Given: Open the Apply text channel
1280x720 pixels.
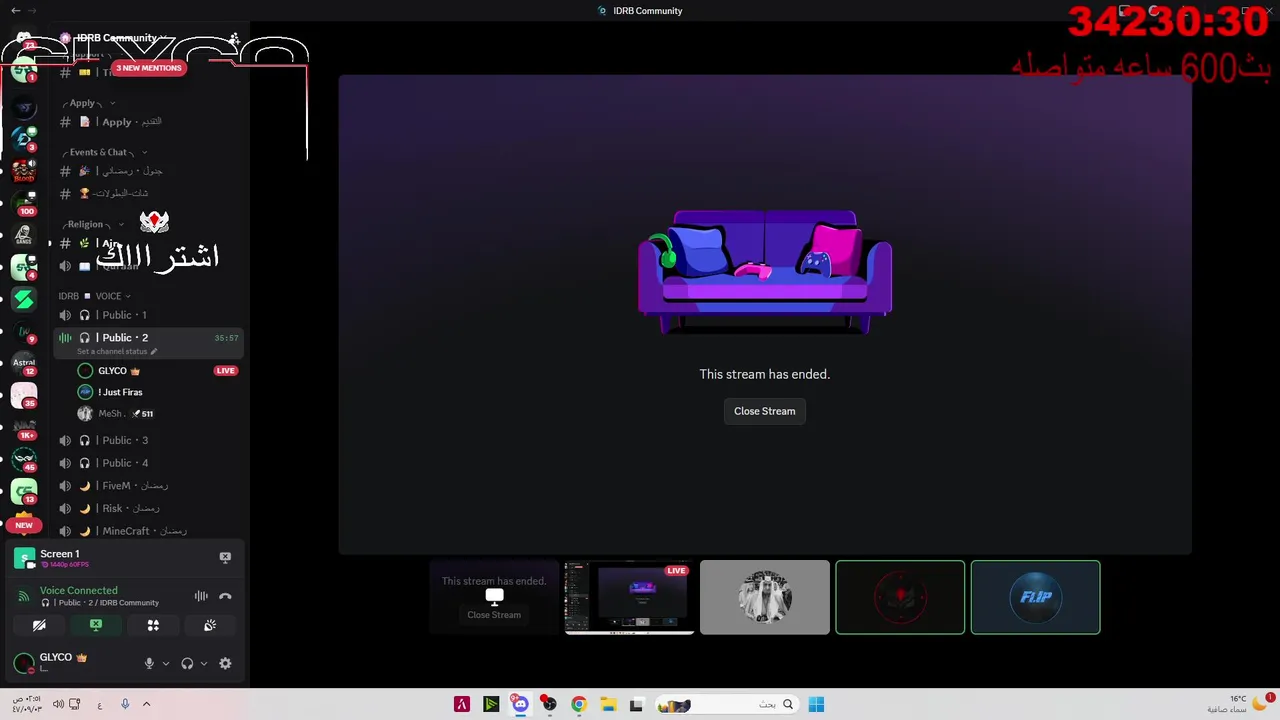Looking at the screenshot, I should pos(149,122).
